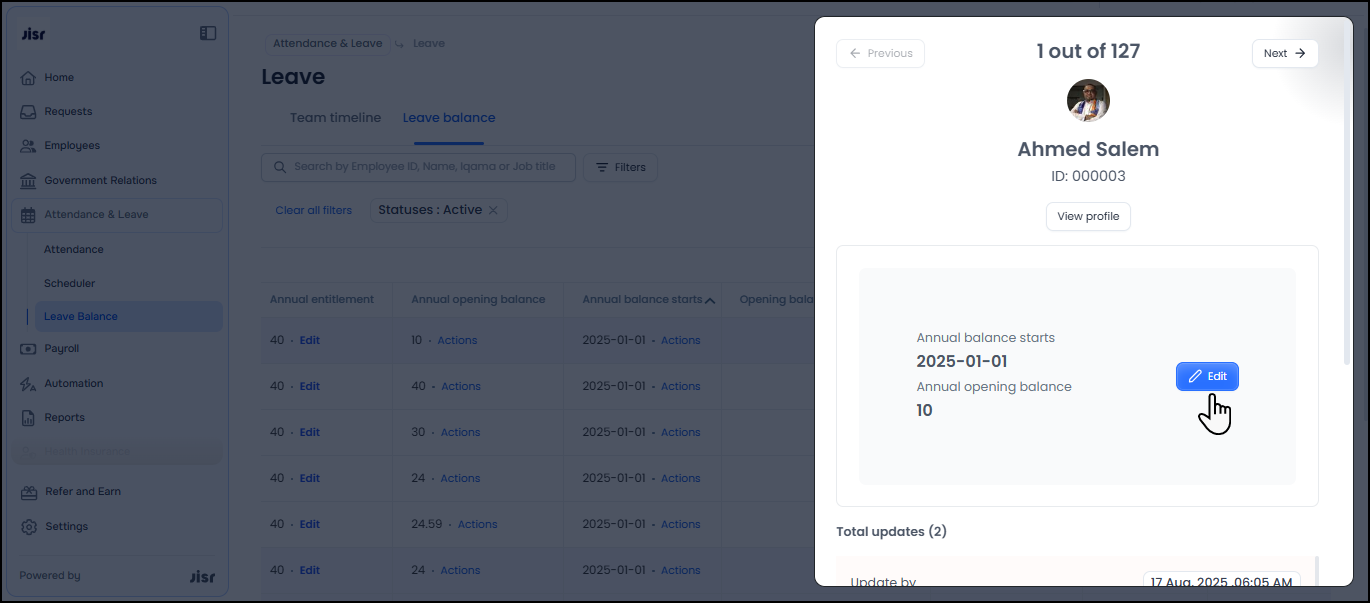The image size is (1370, 603).
Task: Open Settings via the gear icon
Action: (28, 527)
